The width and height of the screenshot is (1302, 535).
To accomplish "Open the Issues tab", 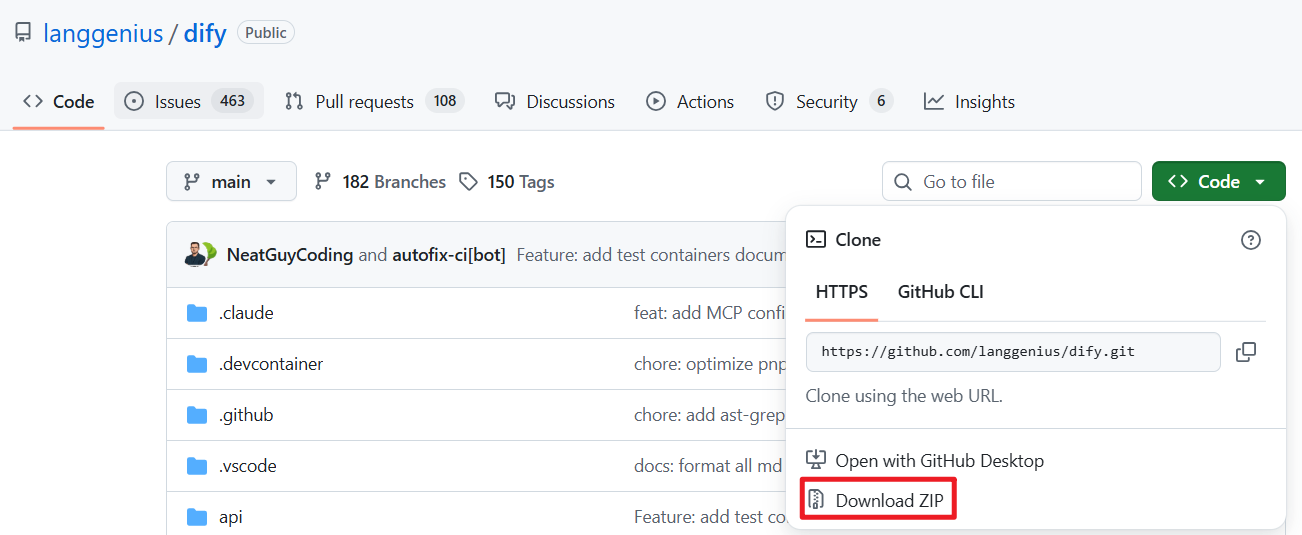I will point(189,102).
